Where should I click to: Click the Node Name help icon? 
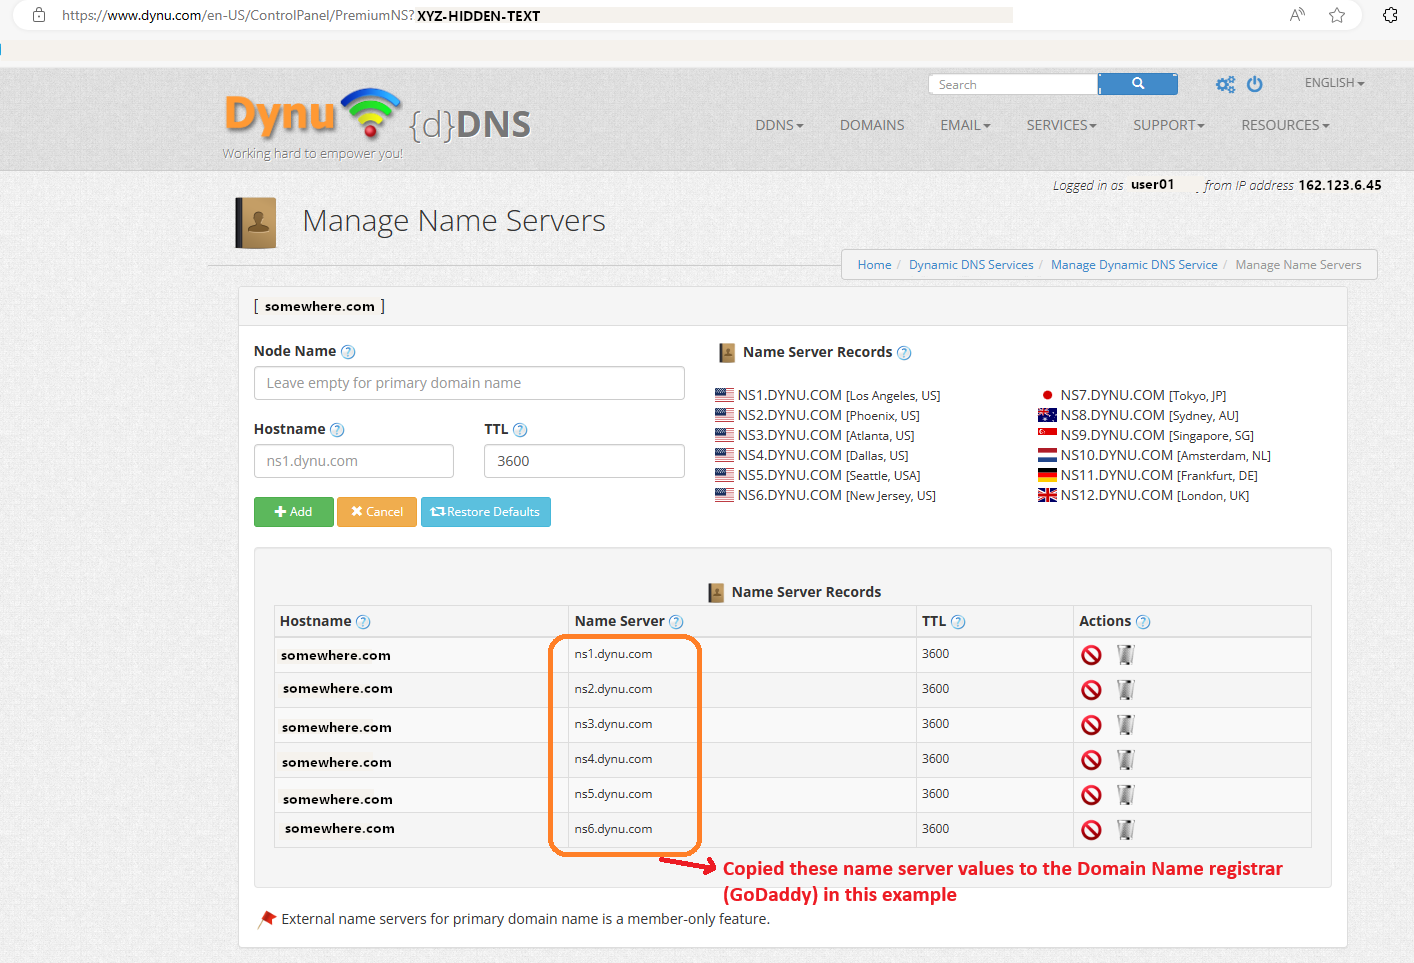[x=348, y=352]
